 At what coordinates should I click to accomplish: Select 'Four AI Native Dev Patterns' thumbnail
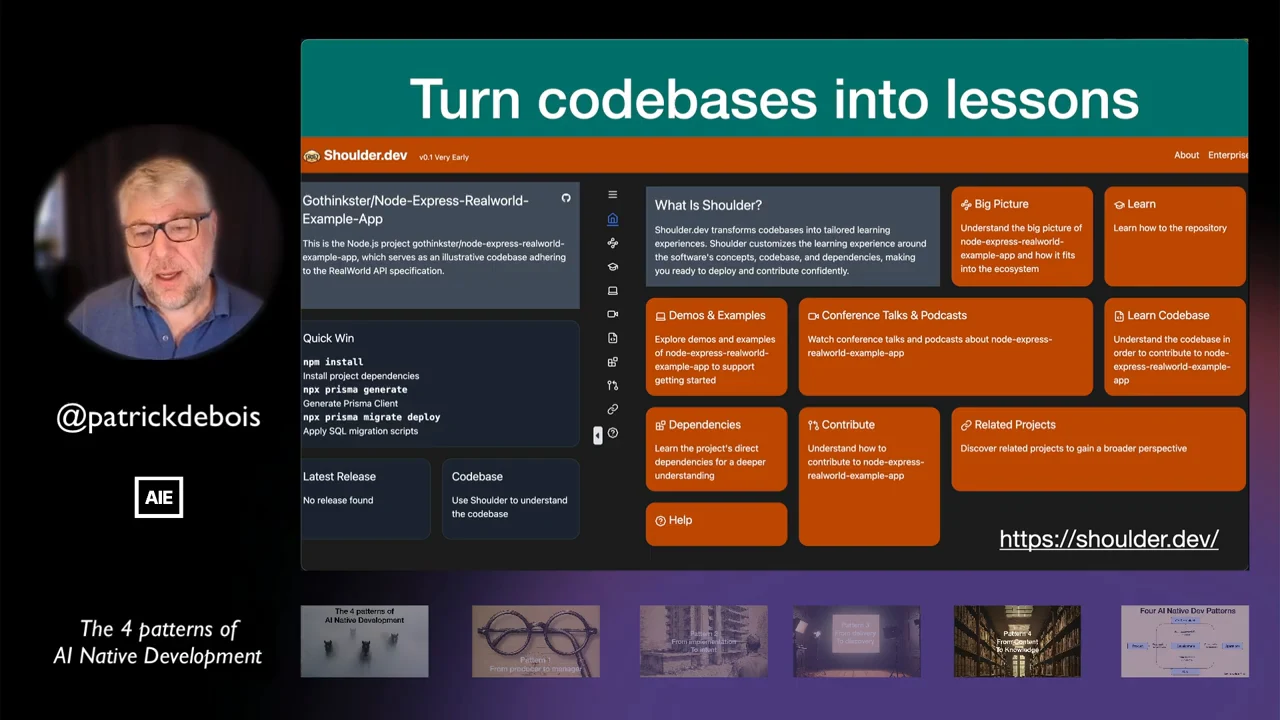1185,641
